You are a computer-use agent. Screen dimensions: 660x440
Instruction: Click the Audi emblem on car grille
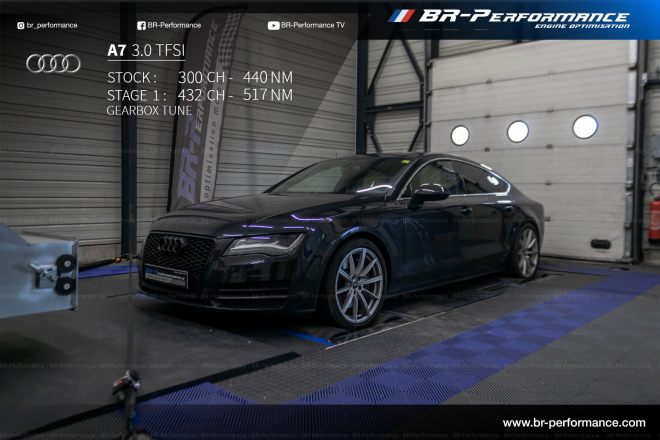click(x=173, y=243)
